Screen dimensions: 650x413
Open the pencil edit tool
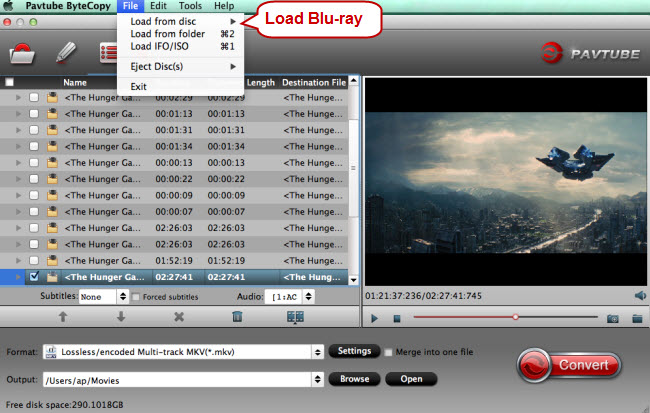pos(66,53)
